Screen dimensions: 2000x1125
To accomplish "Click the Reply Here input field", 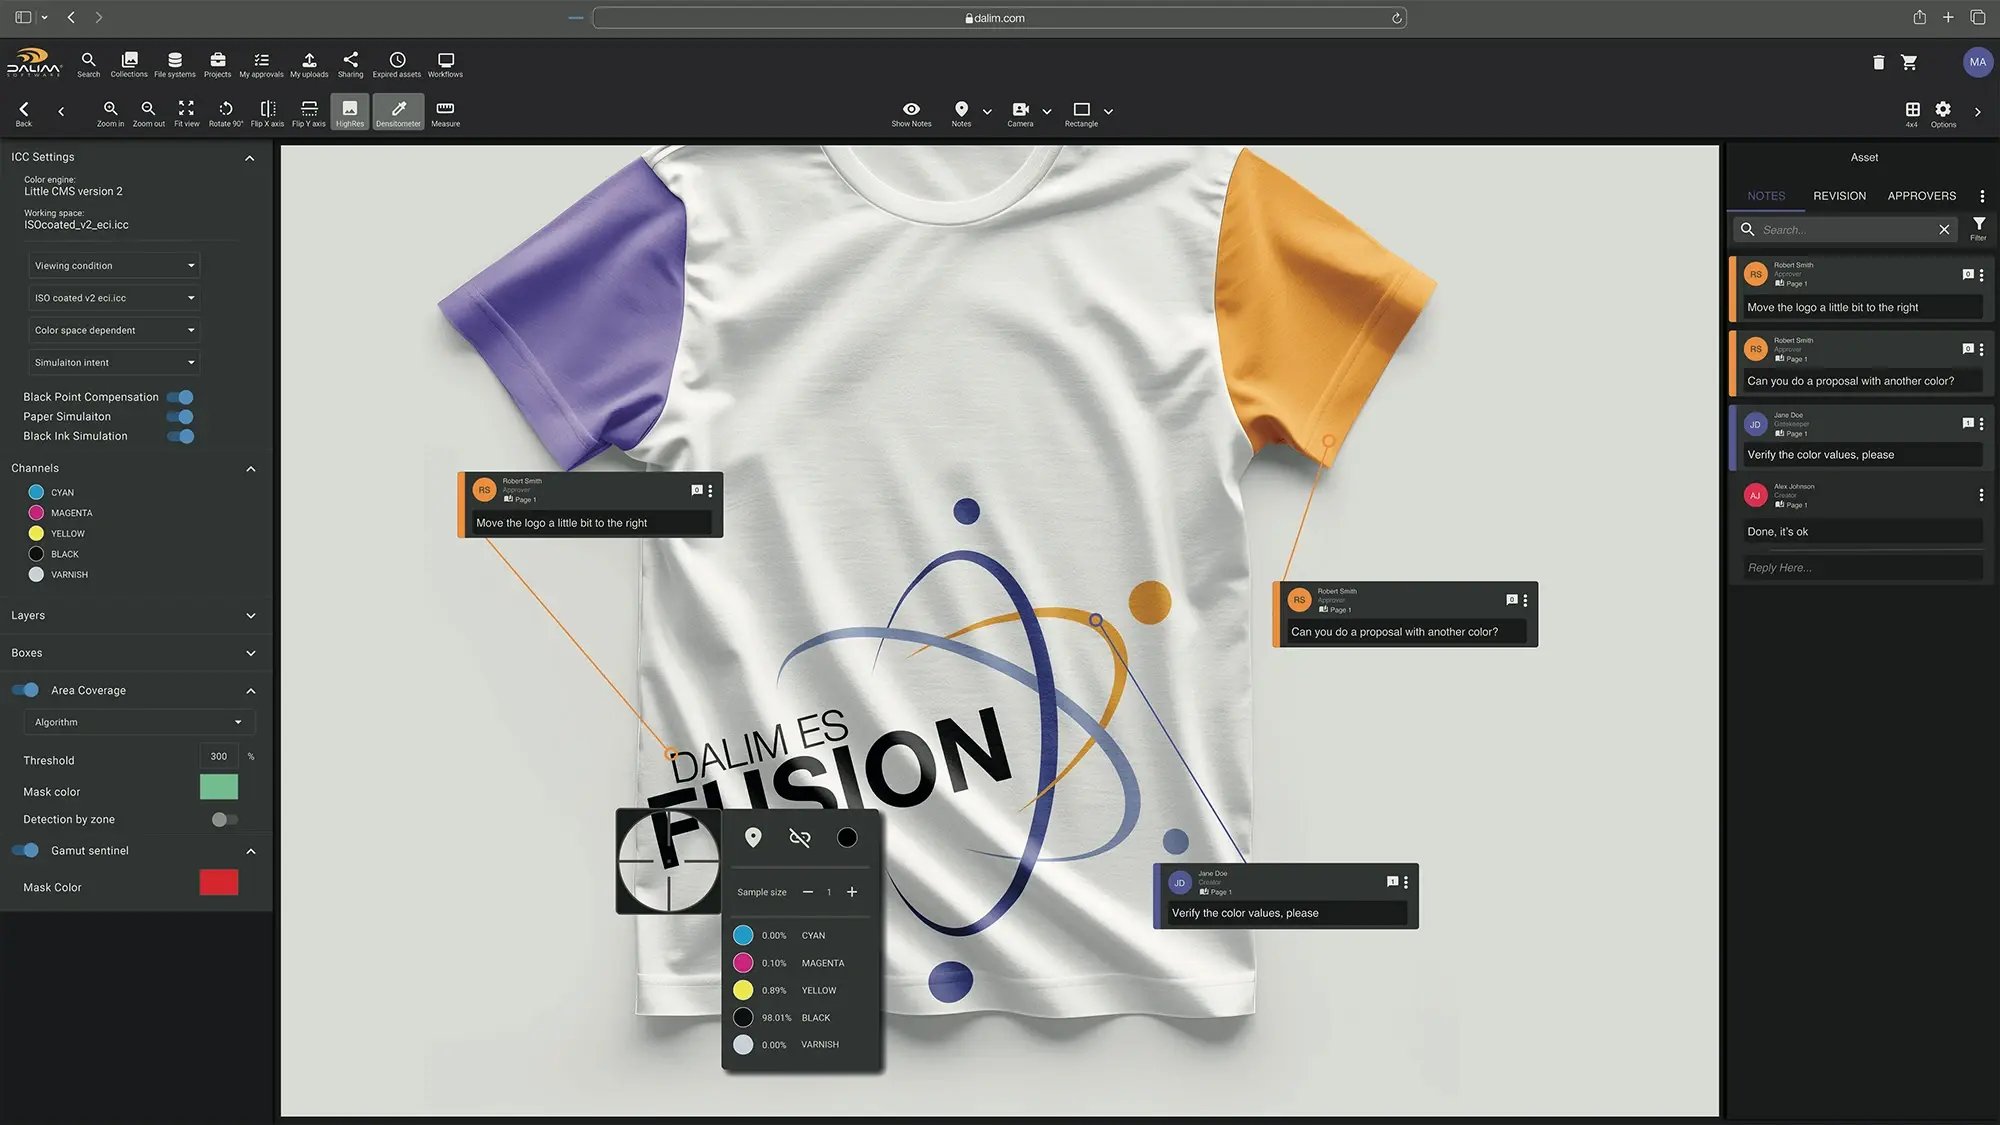I will 1861,568.
